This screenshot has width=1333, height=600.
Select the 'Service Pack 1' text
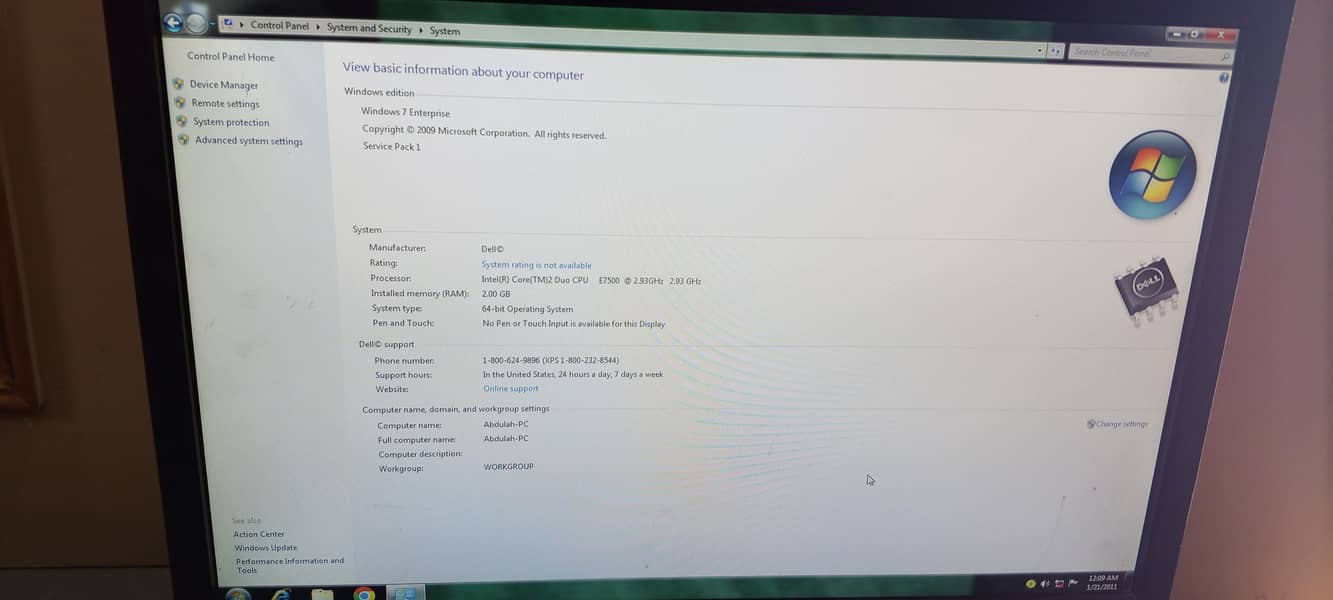[x=392, y=146]
